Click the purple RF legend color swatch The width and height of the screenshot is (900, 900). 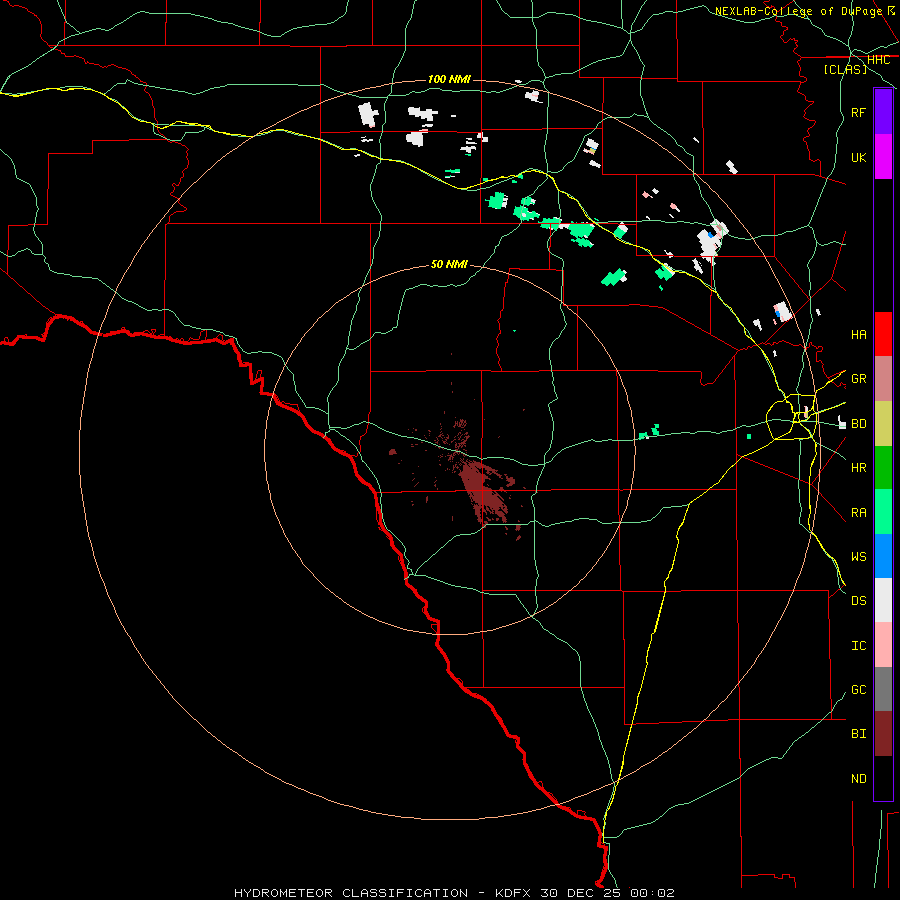(883, 112)
